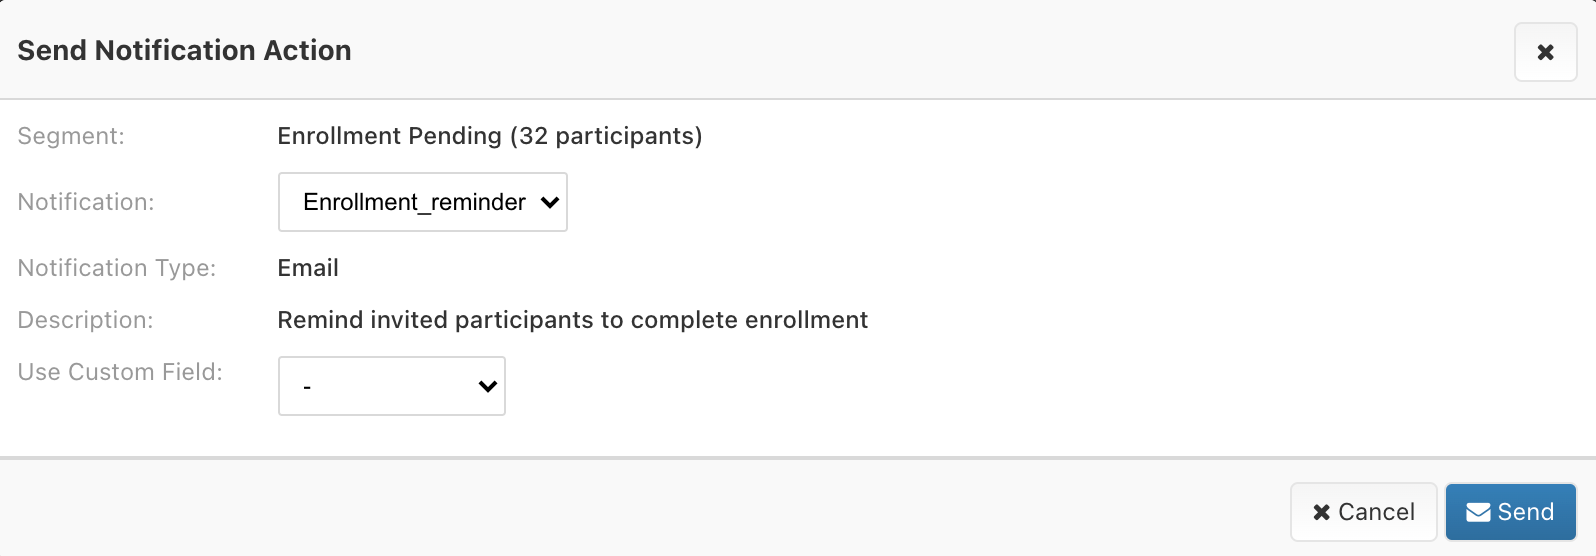The height and width of the screenshot is (556, 1596).
Task: Click the Enrollment Pending segment name
Action: tap(389, 136)
